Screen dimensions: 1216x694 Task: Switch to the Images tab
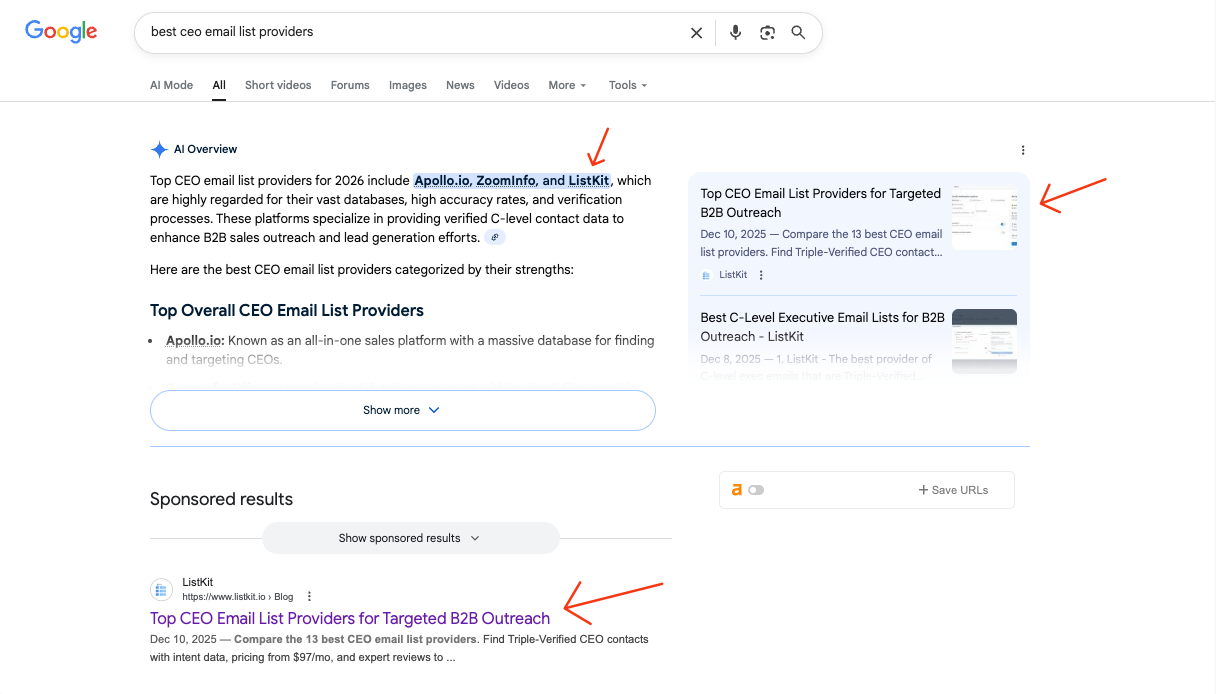(x=408, y=85)
